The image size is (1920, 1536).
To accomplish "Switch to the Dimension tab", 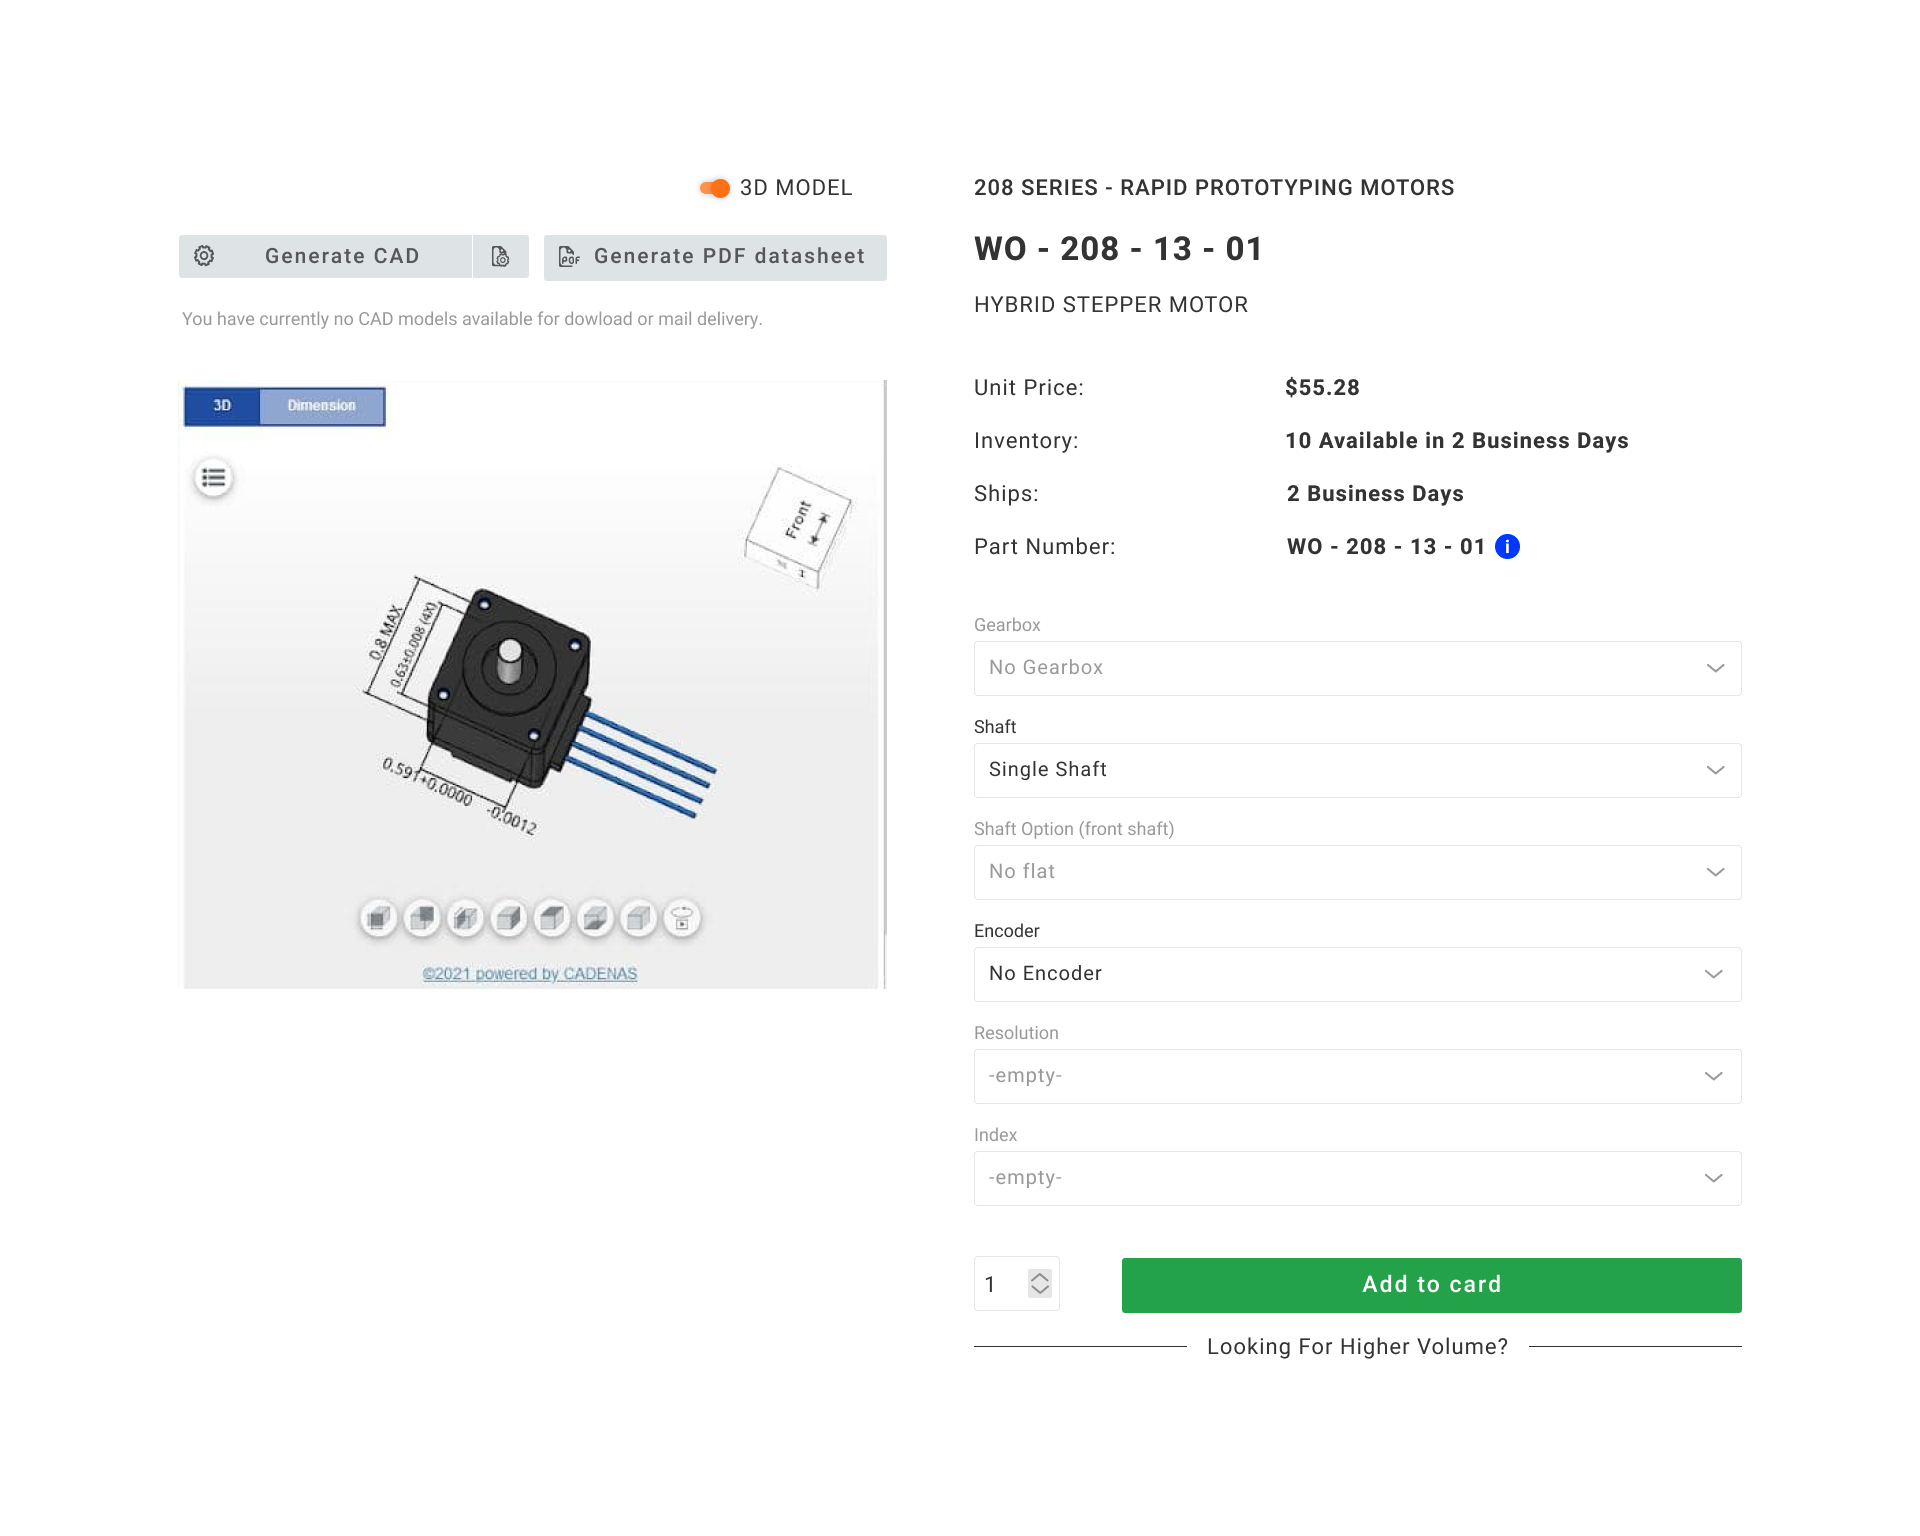I will [x=322, y=406].
